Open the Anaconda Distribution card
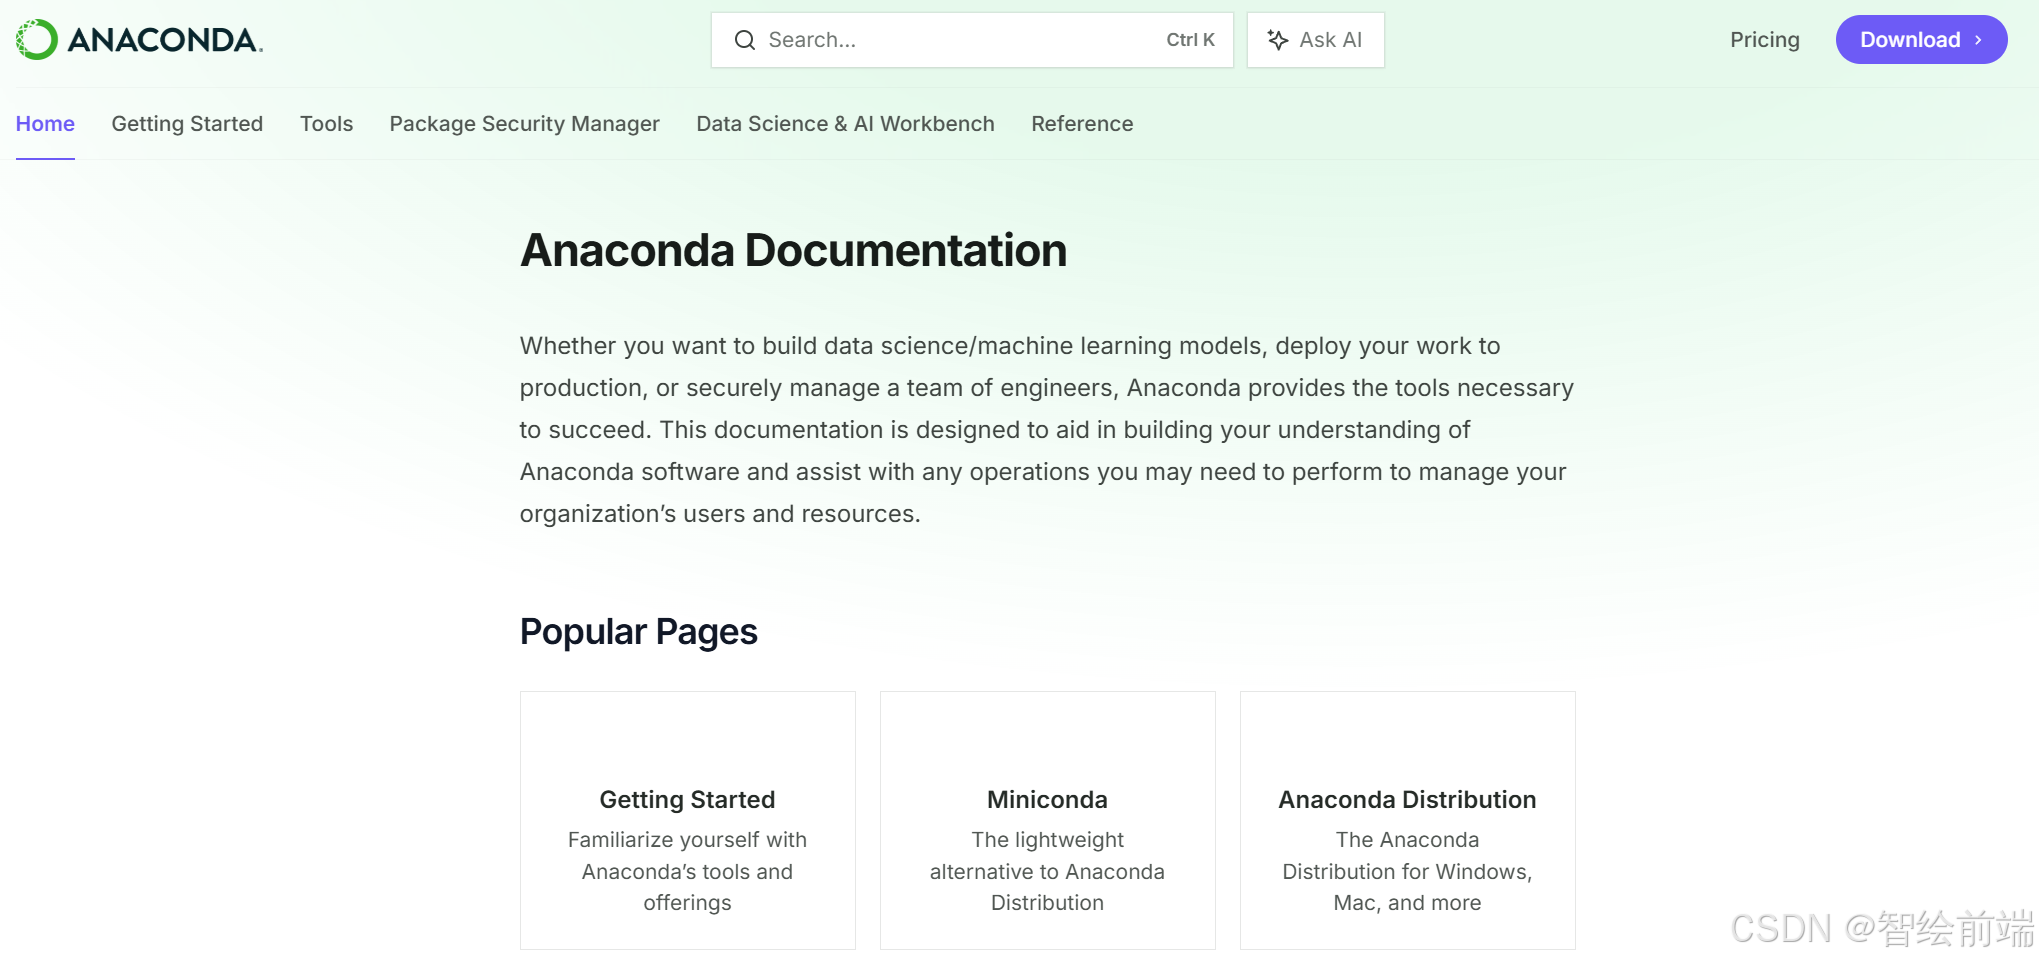This screenshot has width=2039, height=963. tap(1408, 820)
